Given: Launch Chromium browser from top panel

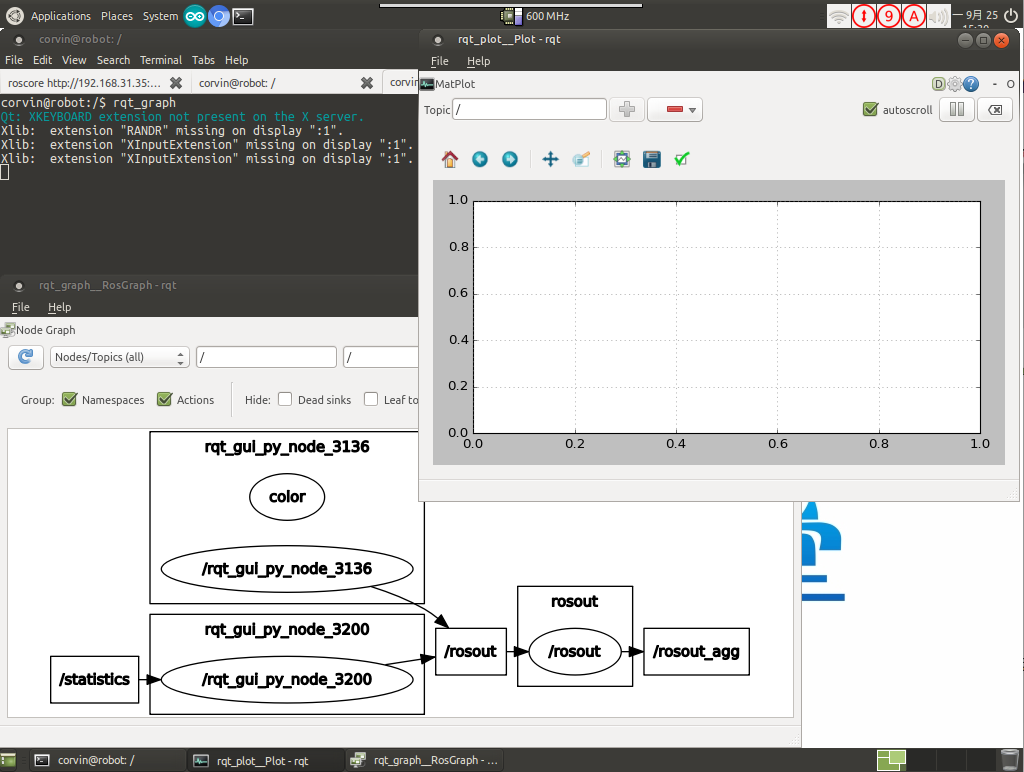Looking at the screenshot, I should (219, 16).
